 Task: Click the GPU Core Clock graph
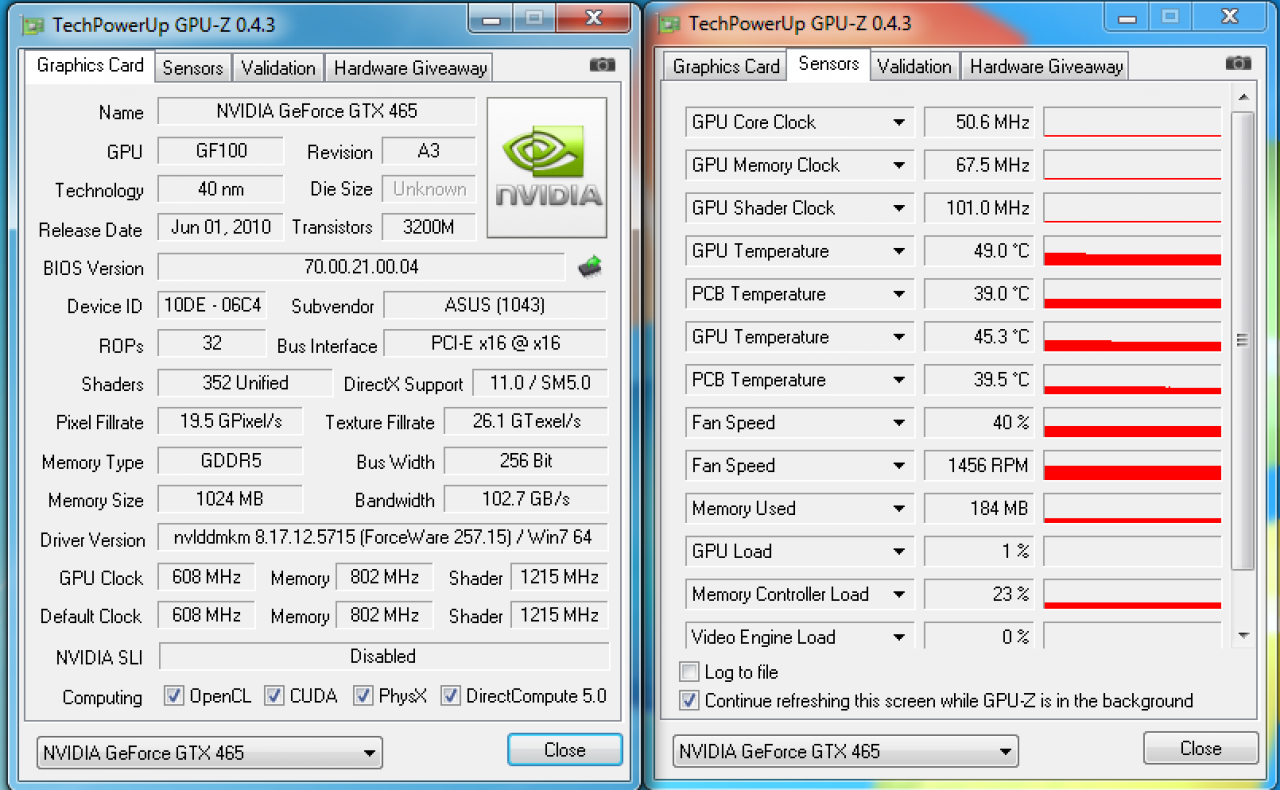1132,123
